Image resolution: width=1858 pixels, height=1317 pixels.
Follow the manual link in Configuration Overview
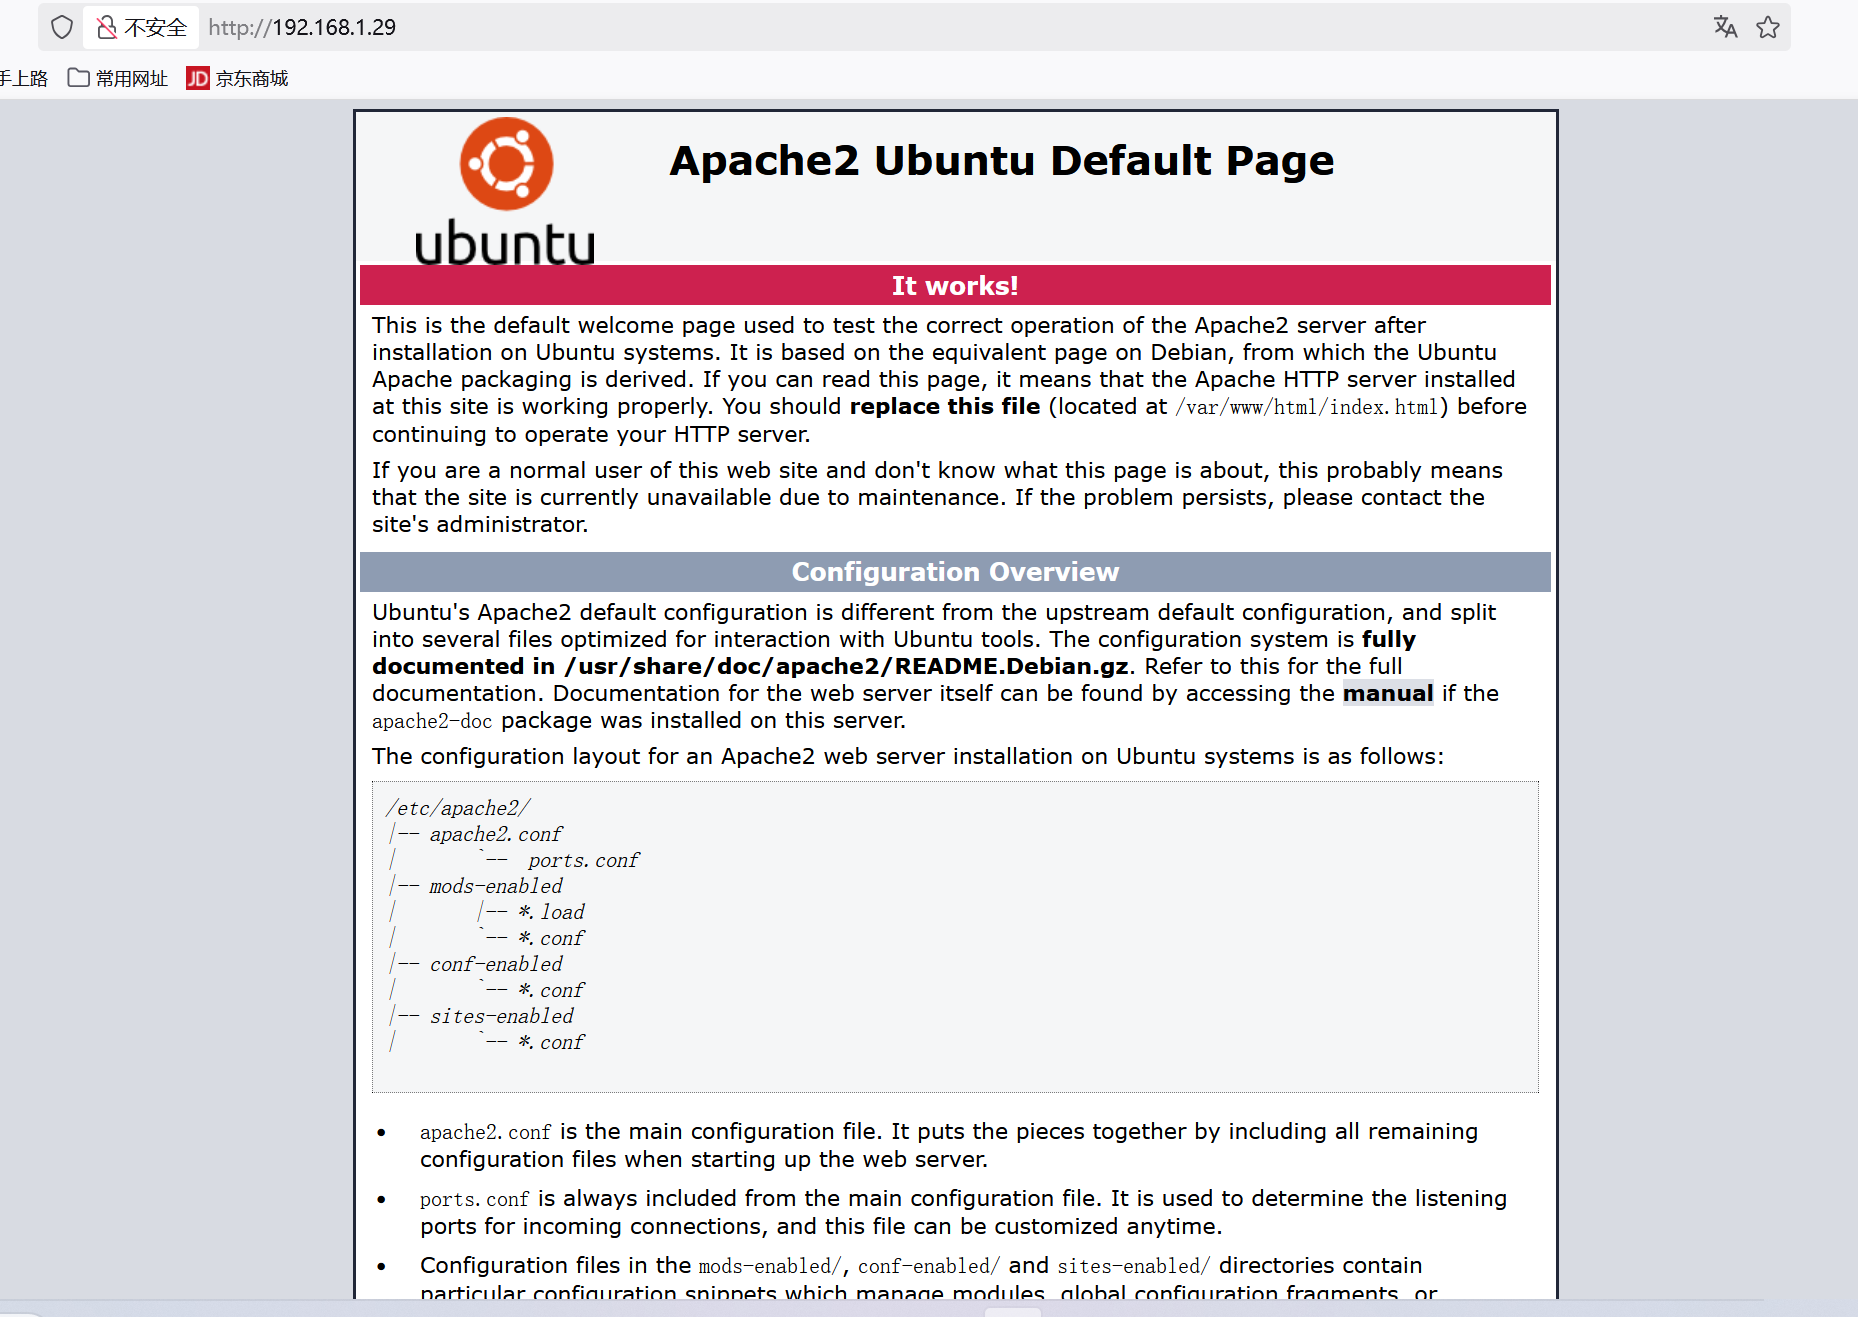click(1387, 693)
